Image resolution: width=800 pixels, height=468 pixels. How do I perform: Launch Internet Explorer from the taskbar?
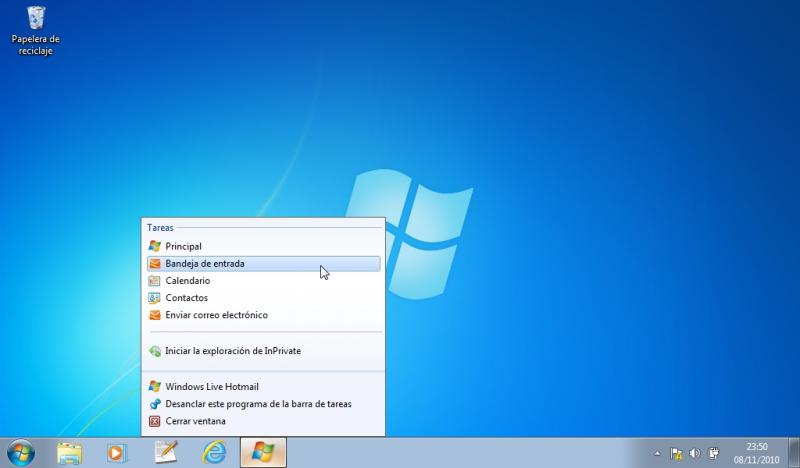[214, 453]
